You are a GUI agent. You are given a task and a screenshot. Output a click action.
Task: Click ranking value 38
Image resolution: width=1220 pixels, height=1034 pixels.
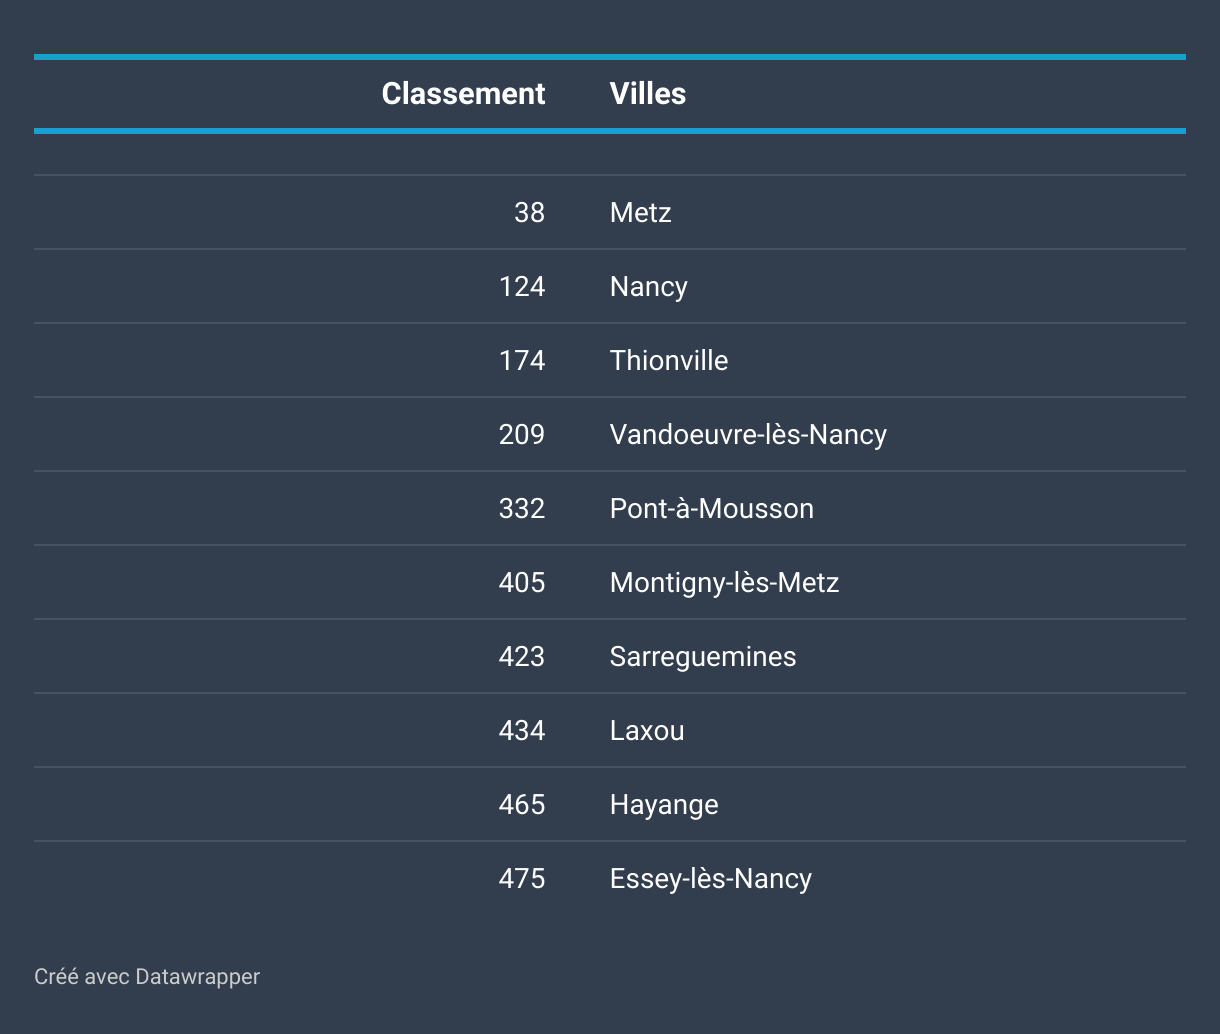tap(530, 212)
